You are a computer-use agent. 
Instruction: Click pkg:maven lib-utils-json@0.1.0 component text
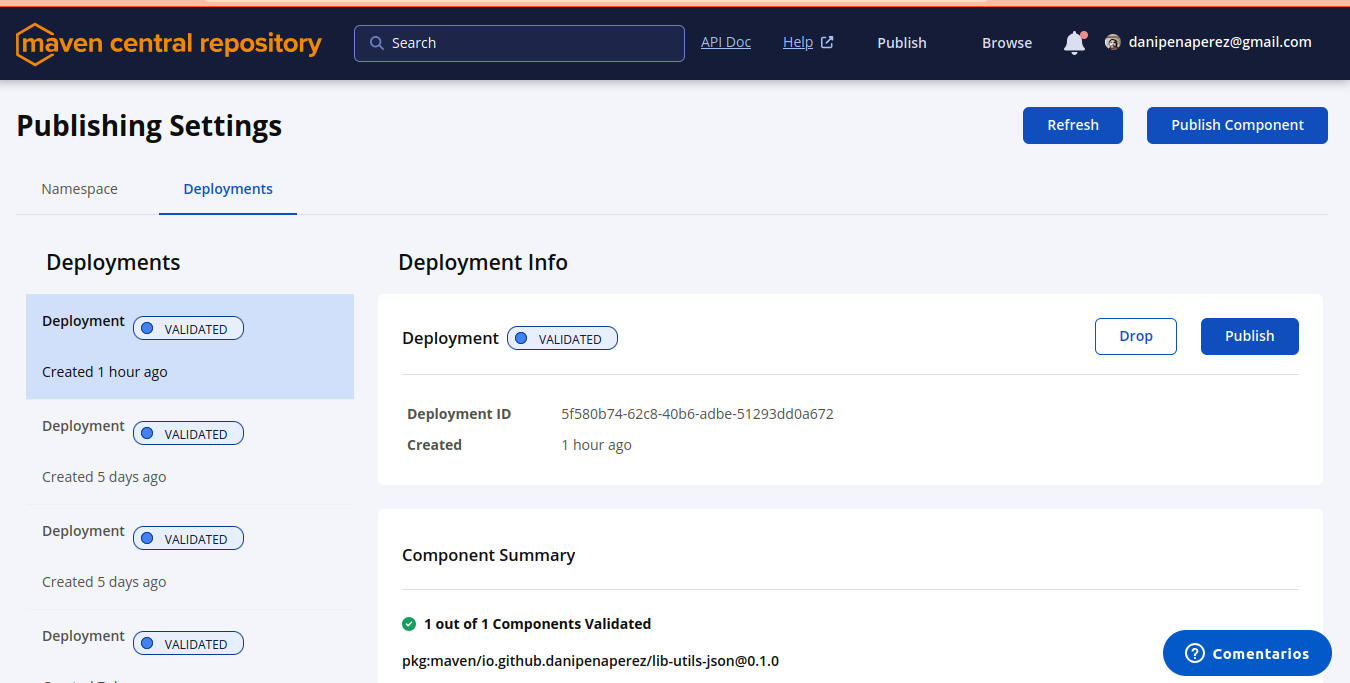click(590, 661)
